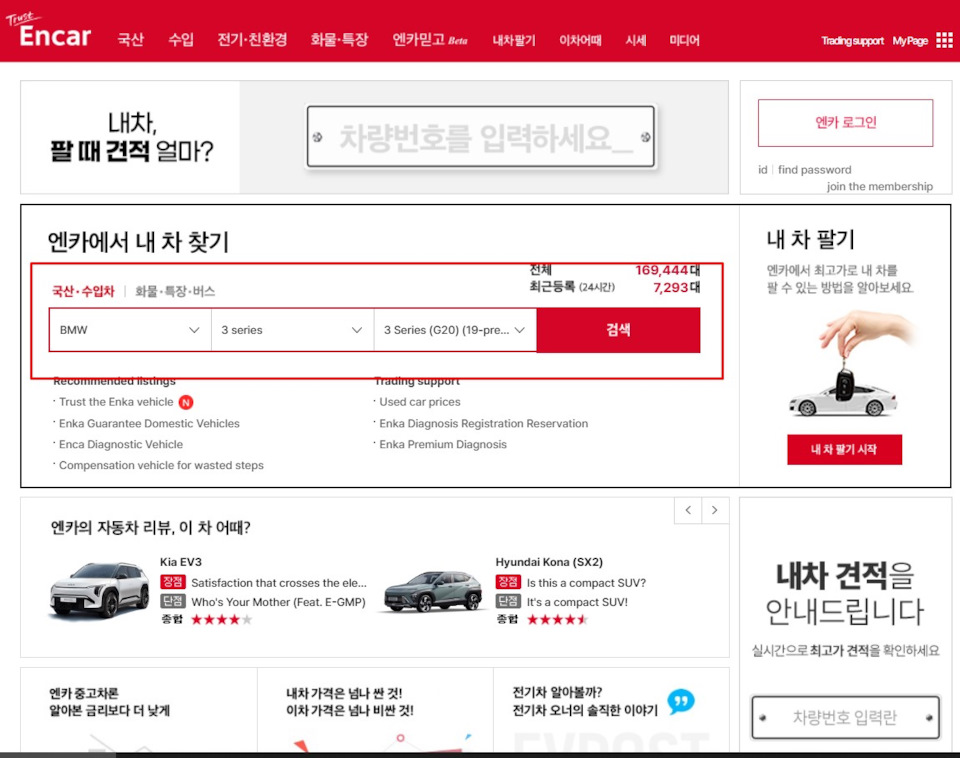
Task: Click 'Satisfaction that crosses the ele...' text
Action: tap(279, 583)
